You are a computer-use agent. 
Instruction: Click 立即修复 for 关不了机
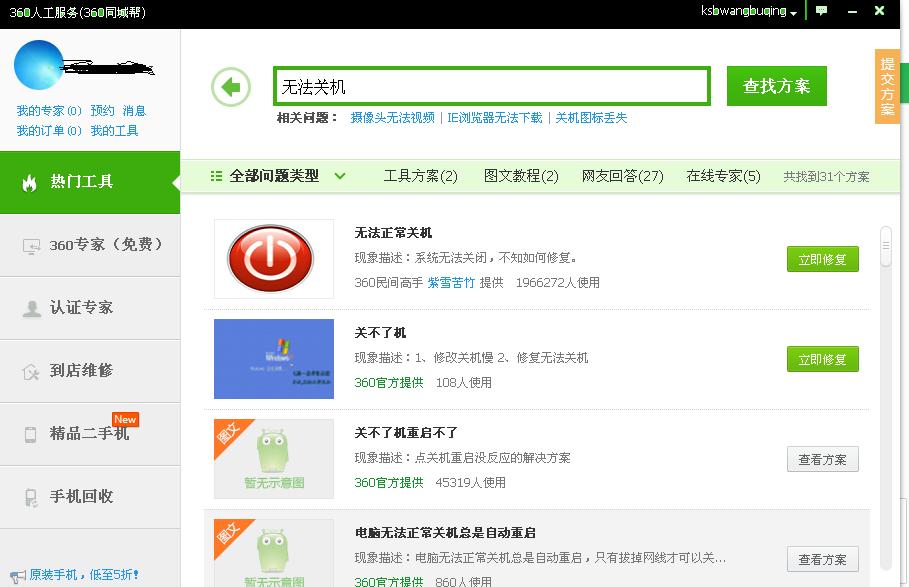[823, 359]
